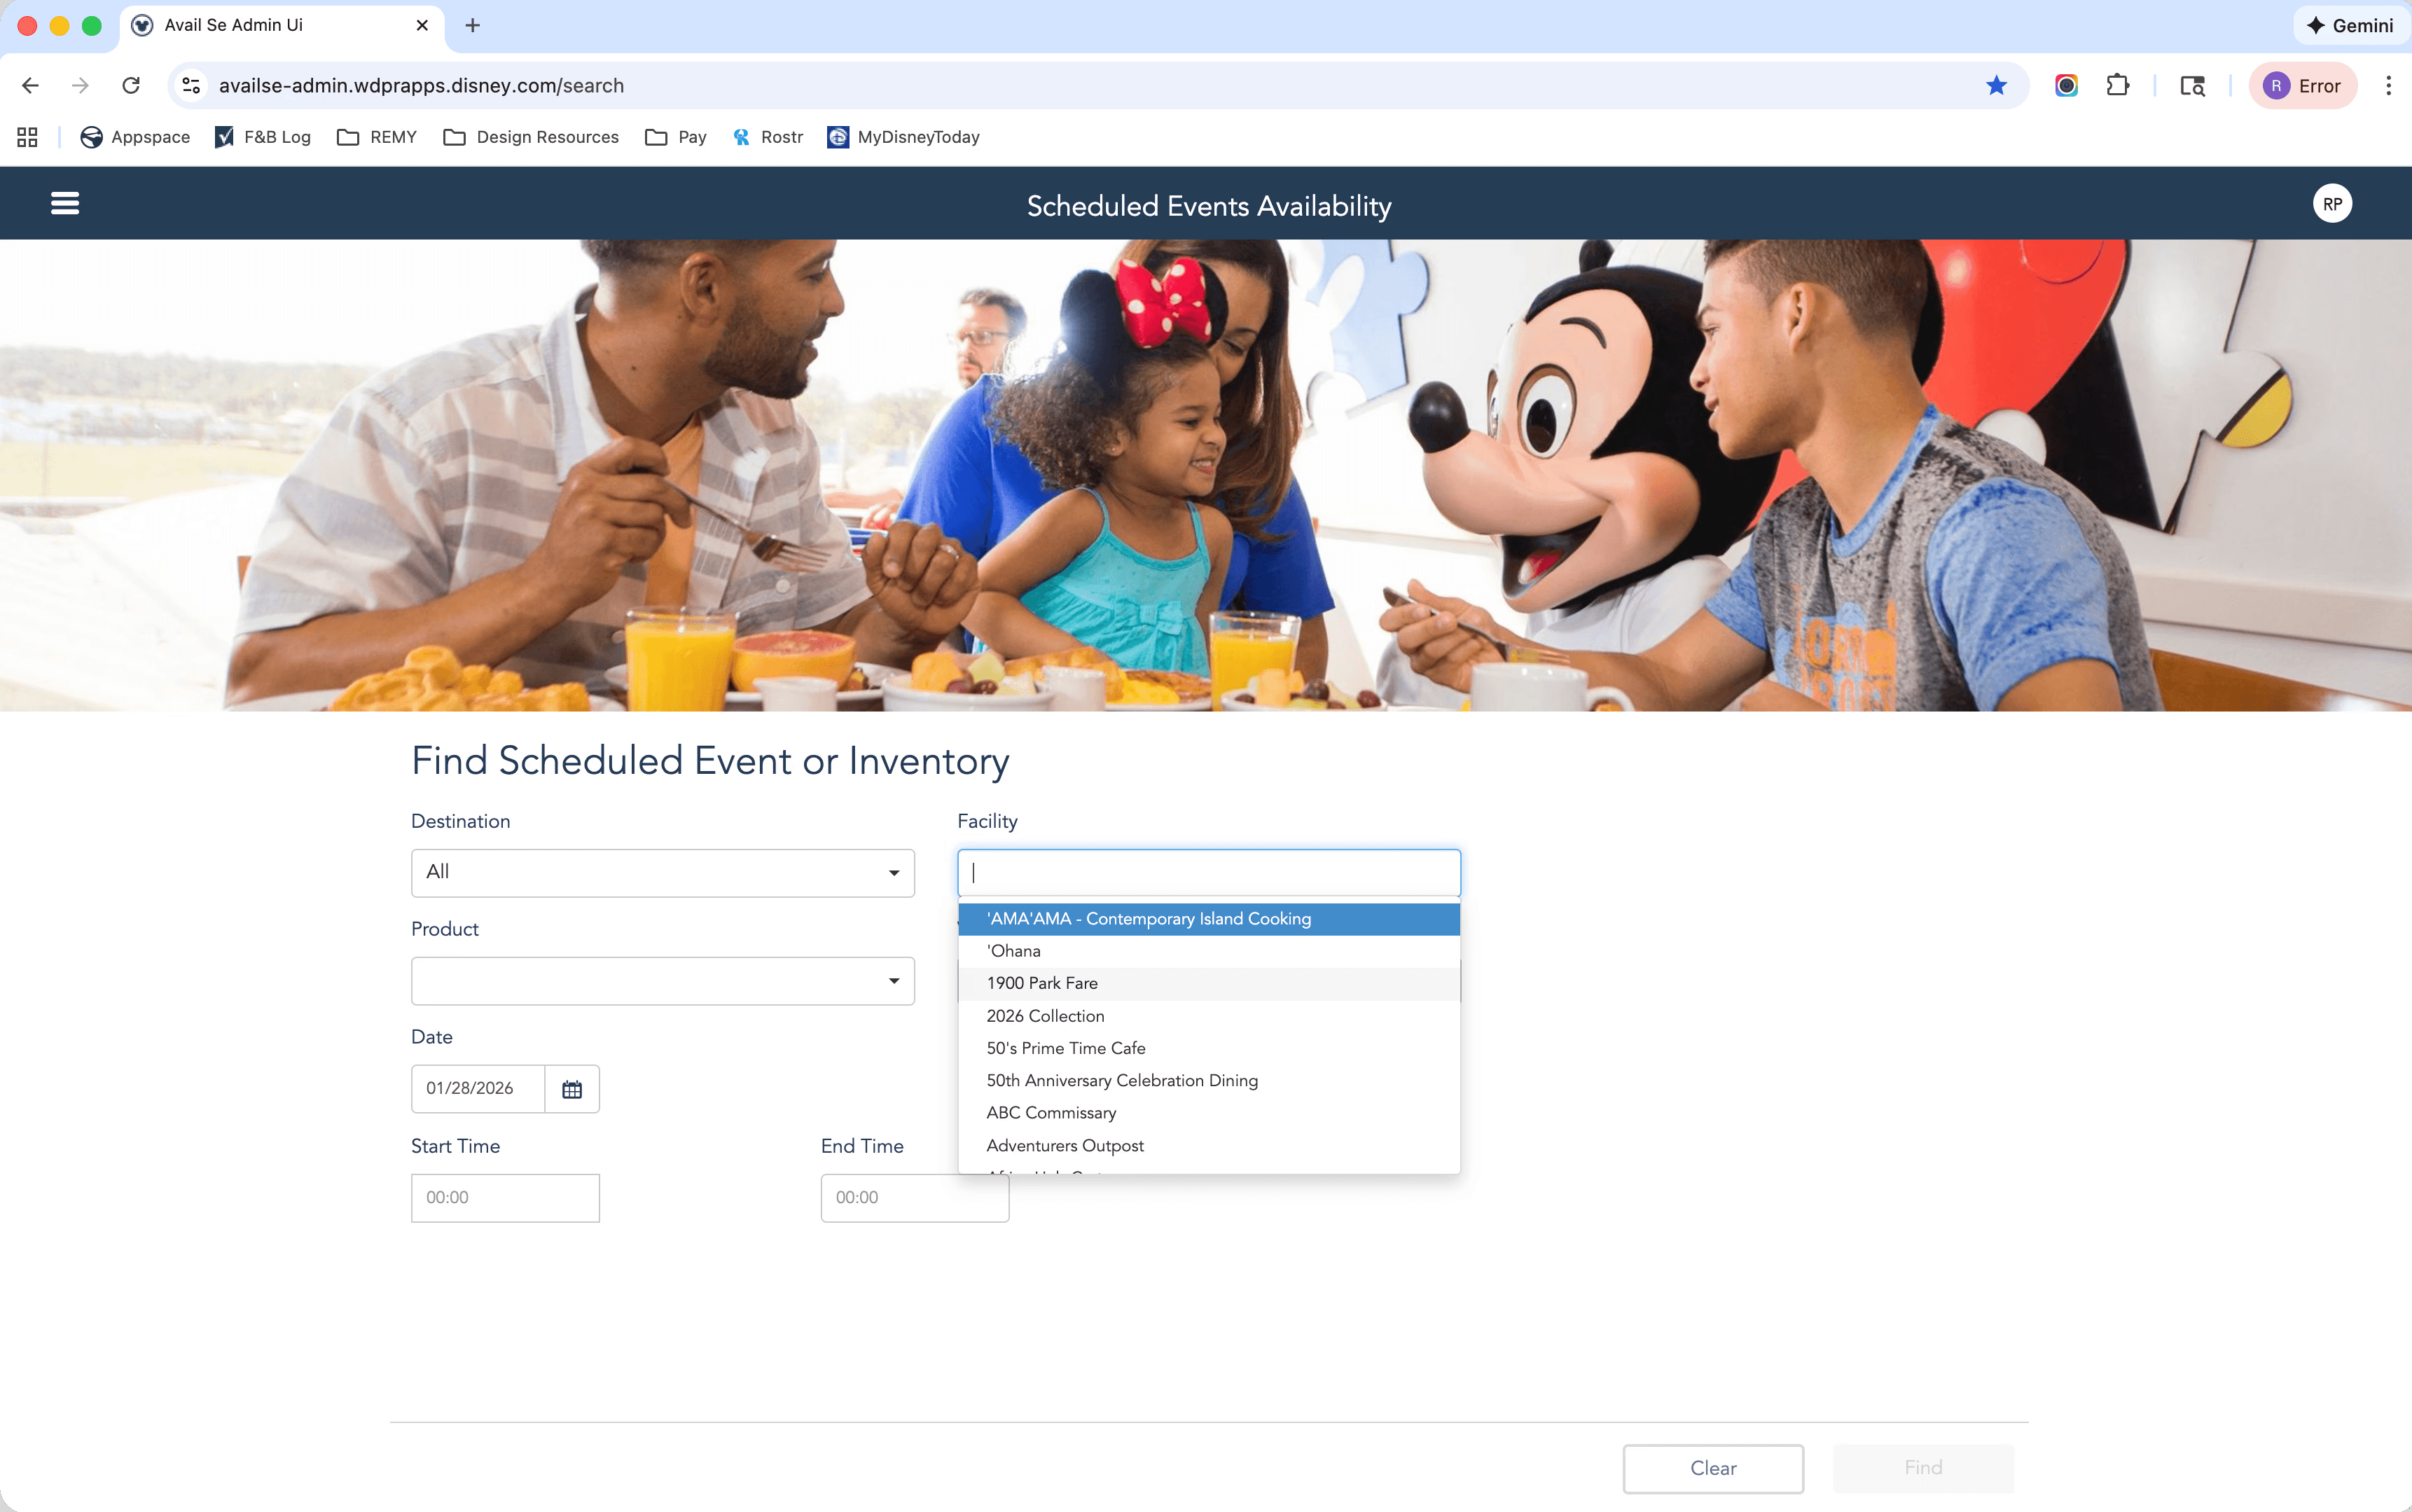The width and height of the screenshot is (2412, 1512).
Task: Pick ABC Commissary from the list
Action: click(x=1051, y=1113)
